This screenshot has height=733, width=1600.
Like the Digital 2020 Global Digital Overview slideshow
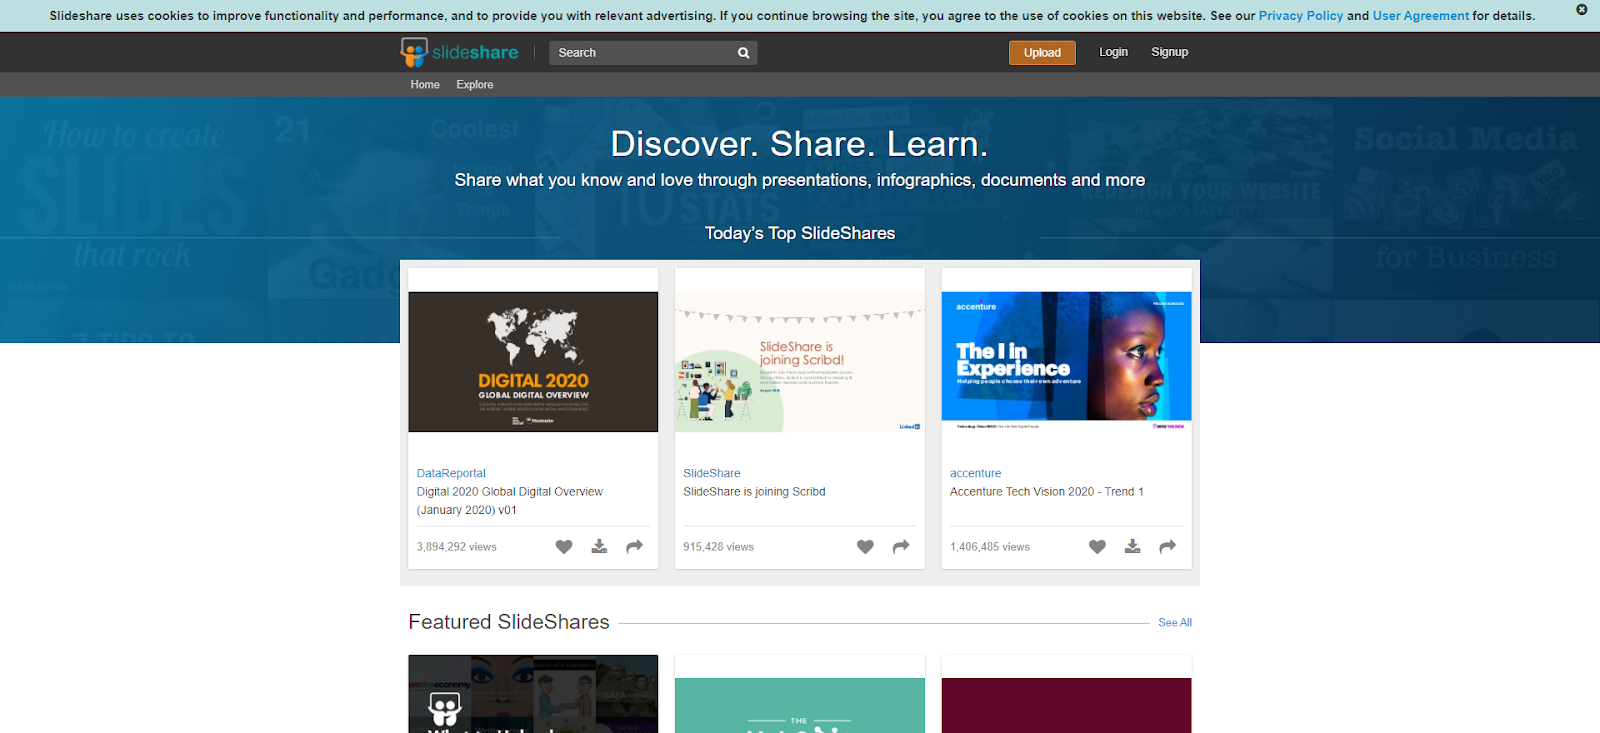(564, 547)
